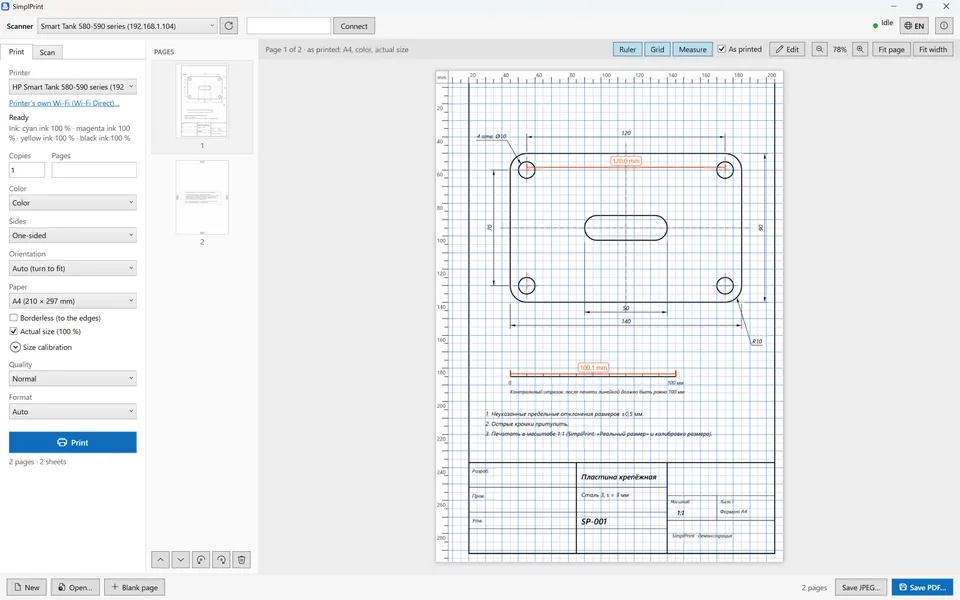Create a New document
Viewport: 960px width, 600px height.
coord(26,587)
